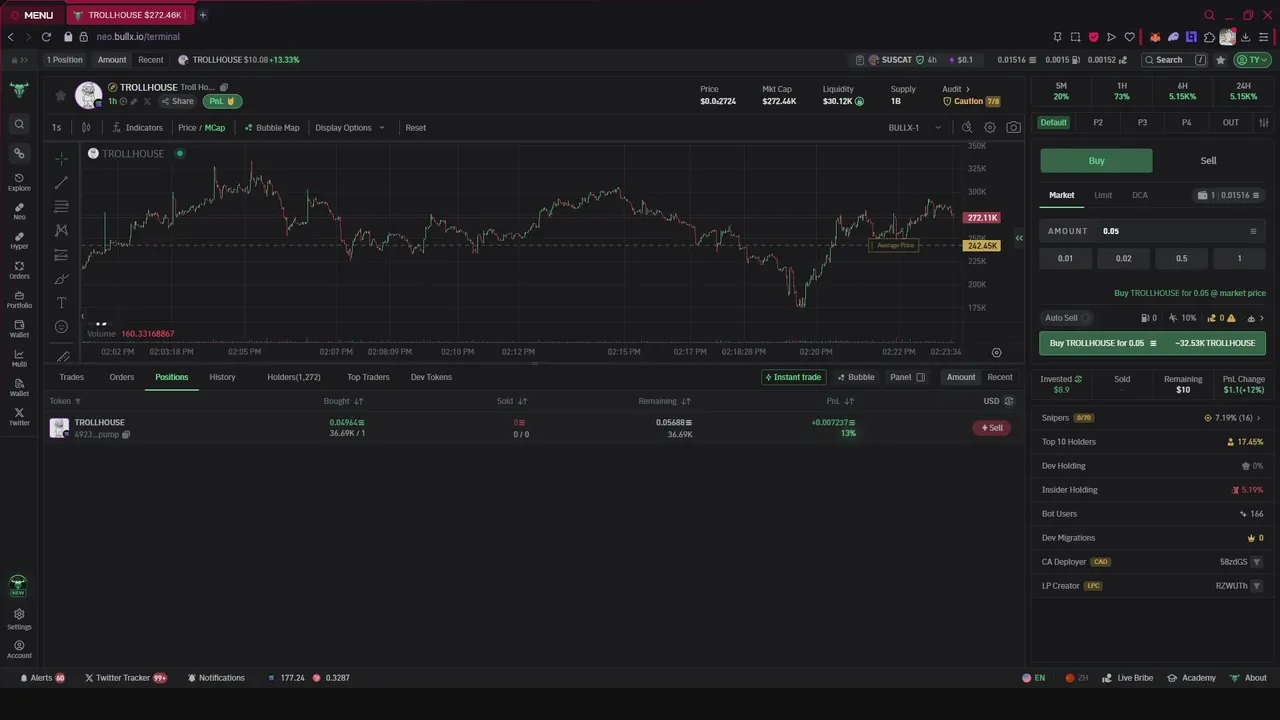The height and width of the screenshot is (720, 1280).
Task: Select the DCA order tab
Action: click(1140, 195)
